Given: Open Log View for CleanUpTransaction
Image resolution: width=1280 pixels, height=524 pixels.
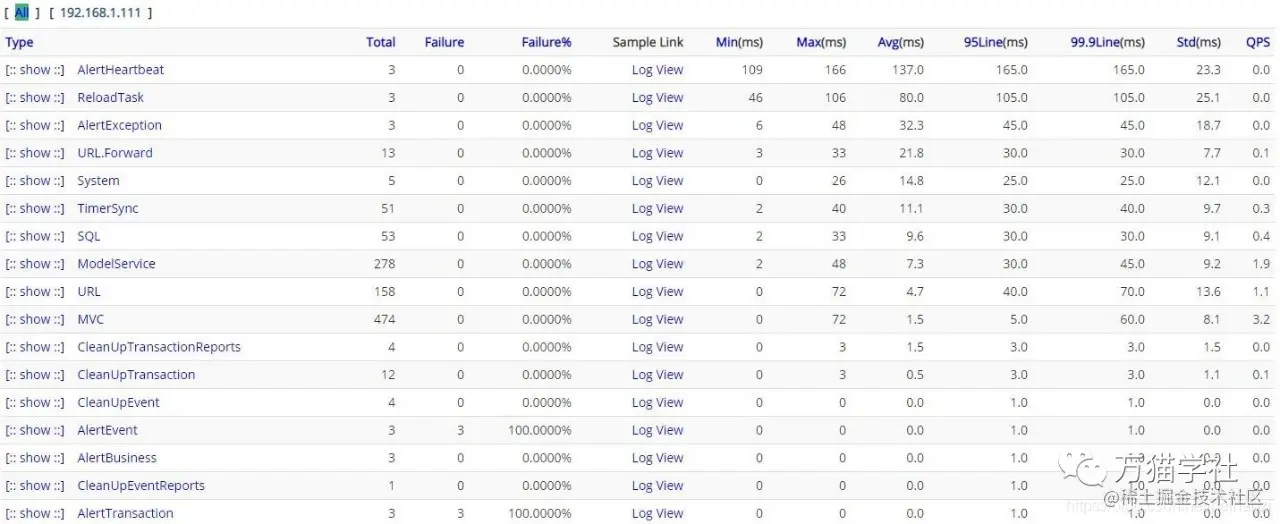Looking at the screenshot, I should (x=657, y=375).
